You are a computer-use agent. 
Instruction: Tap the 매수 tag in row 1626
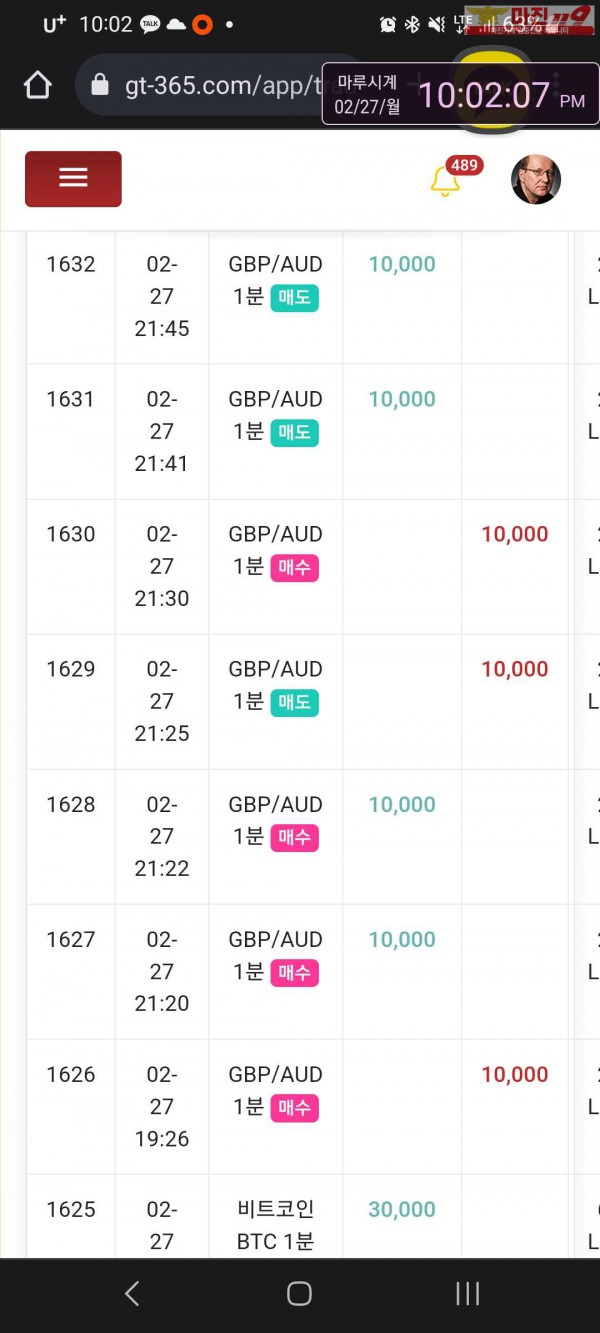294,1107
